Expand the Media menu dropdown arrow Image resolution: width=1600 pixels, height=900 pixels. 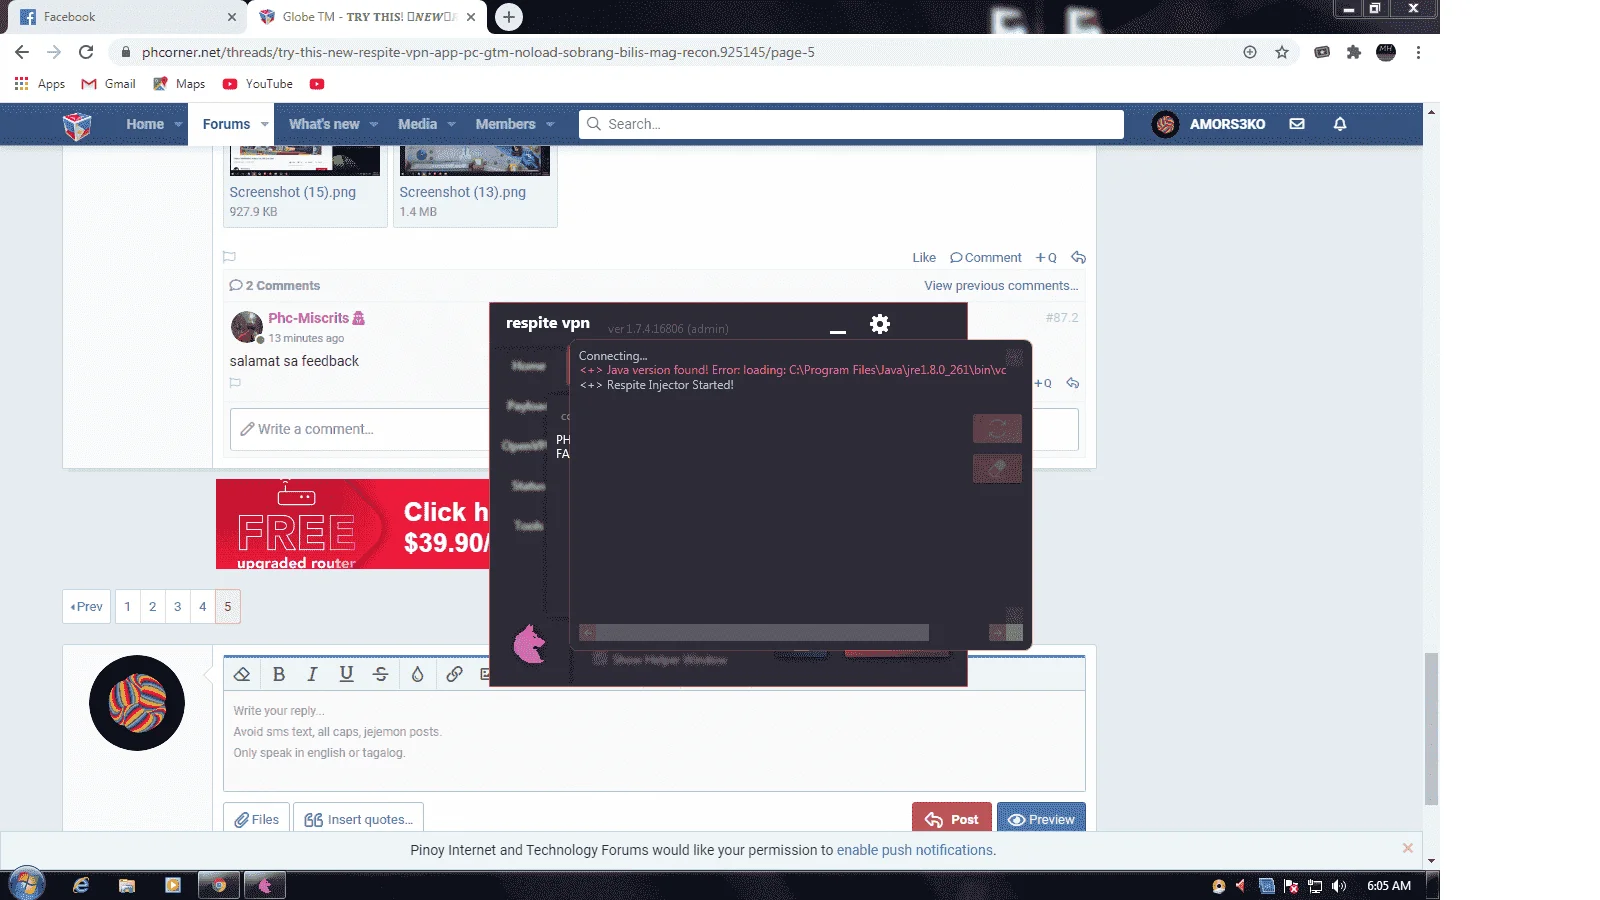point(452,125)
